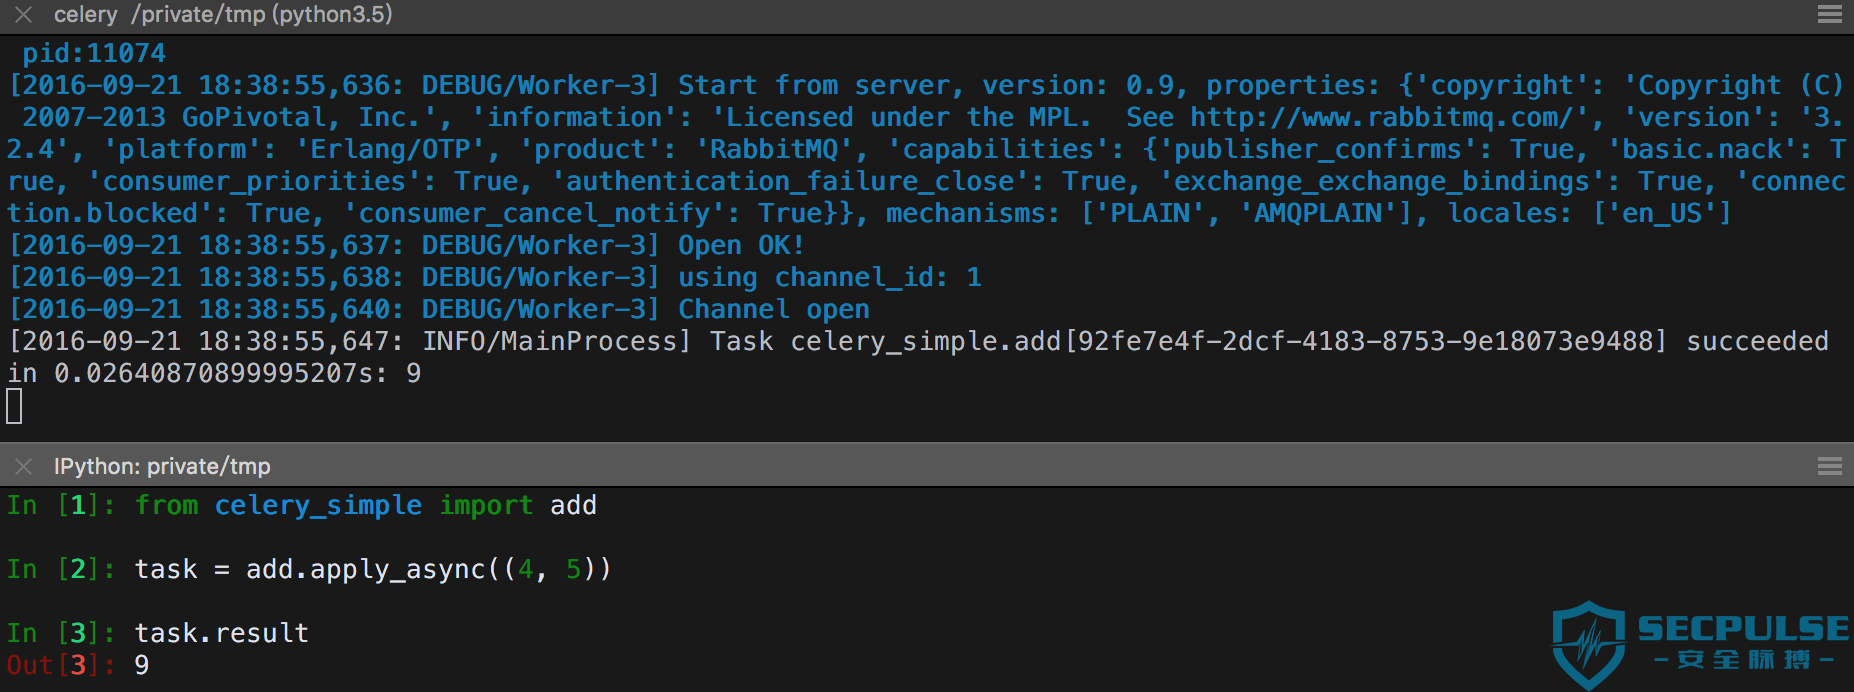Click the 'task.result' input line
The height and width of the screenshot is (692, 1854).
click(x=222, y=633)
